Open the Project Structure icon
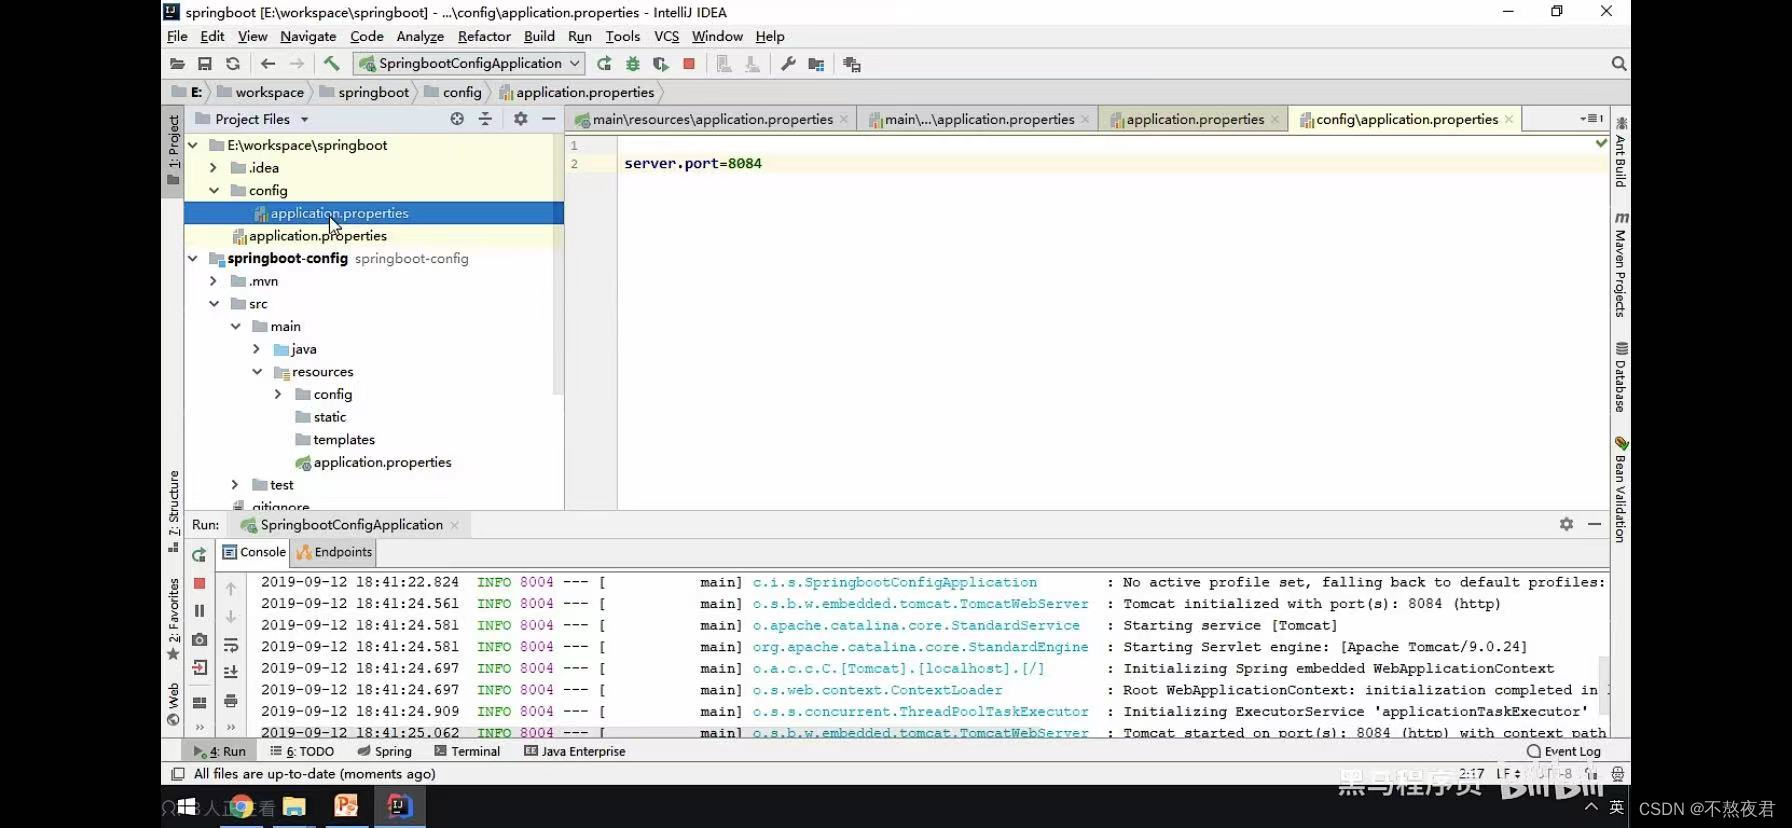The height and width of the screenshot is (828, 1792). coord(816,64)
